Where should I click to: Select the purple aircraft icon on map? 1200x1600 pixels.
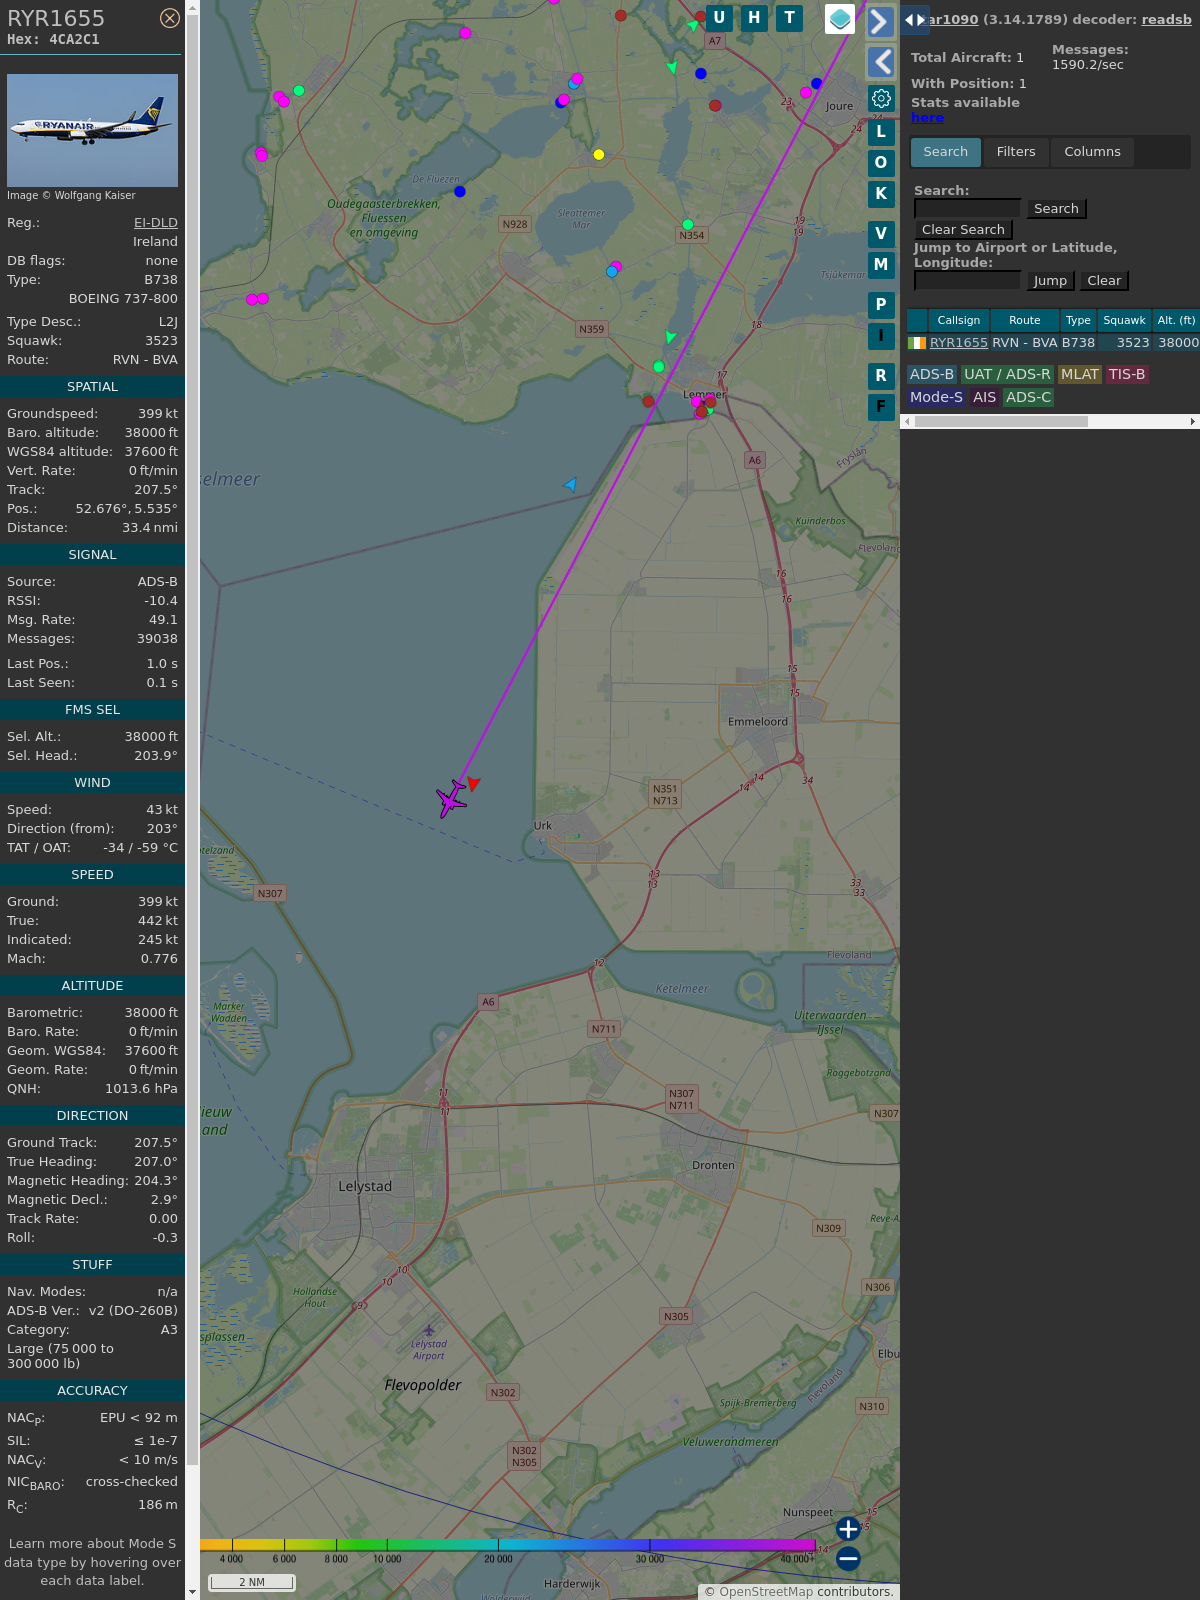[452, 799]
